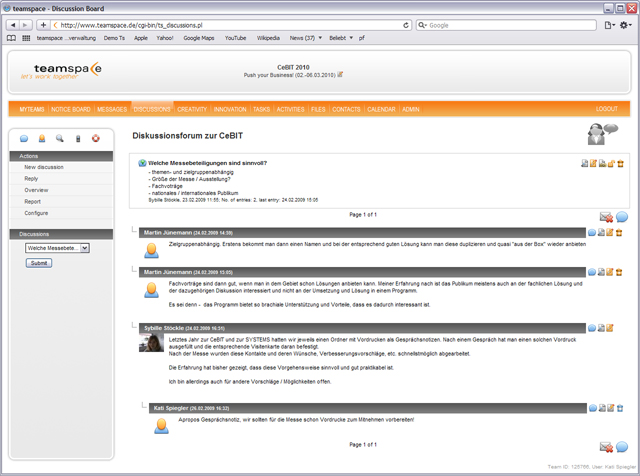This screenshot has width=640, height=476.
Task: Open the Calendar tab in navigation
Action: point(381,108)
